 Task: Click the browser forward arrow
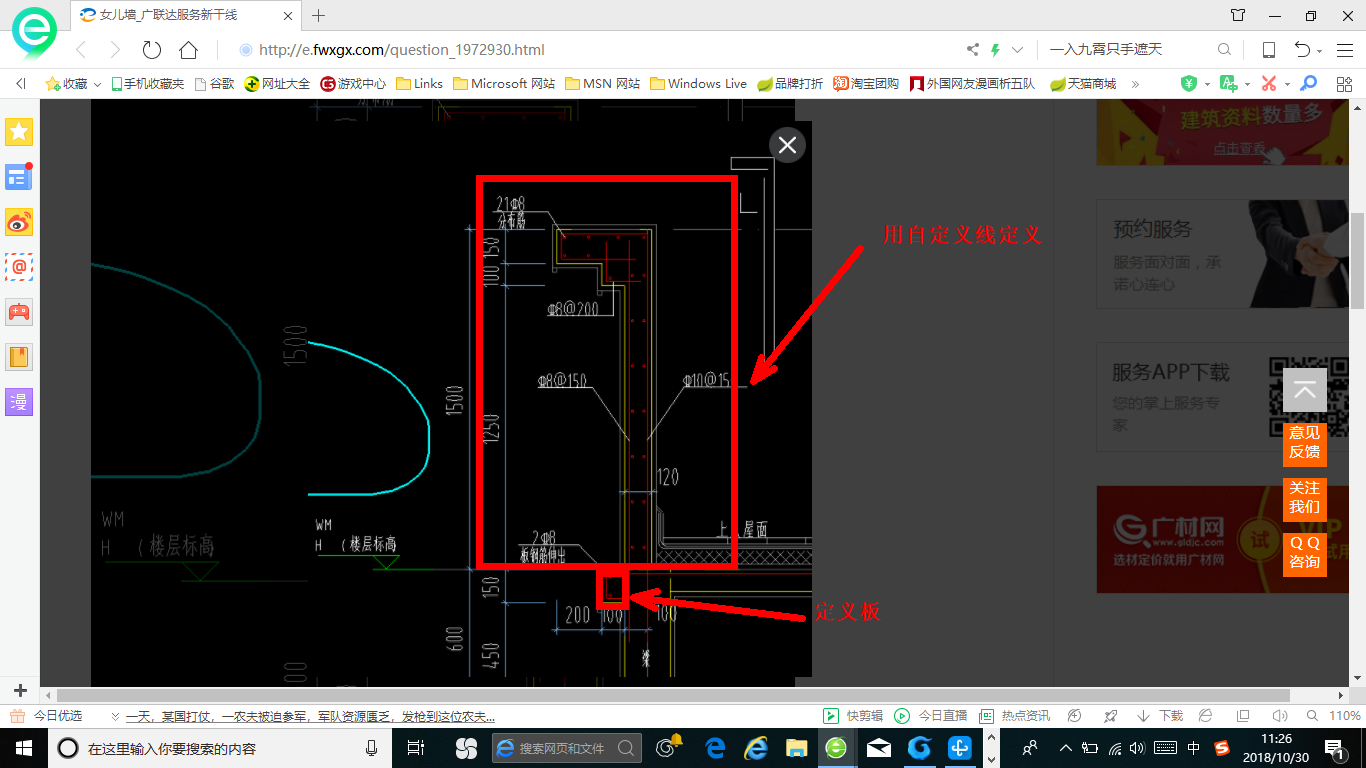click(116, 49)
